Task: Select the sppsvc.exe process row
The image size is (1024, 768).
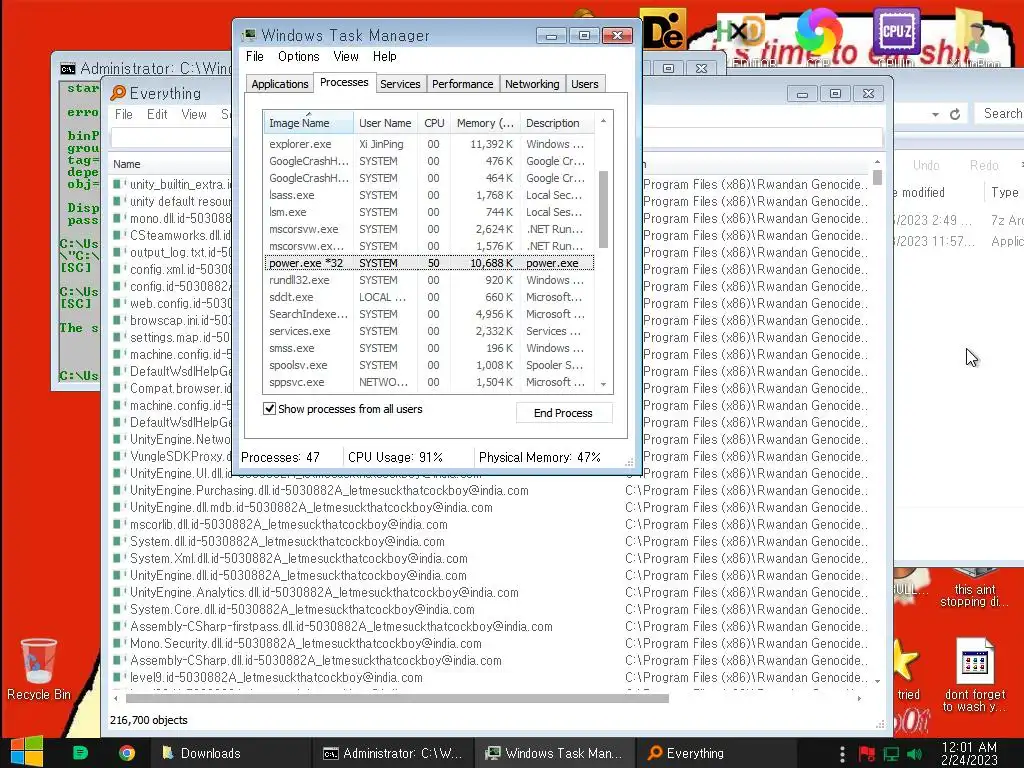Action: point(429,382)
